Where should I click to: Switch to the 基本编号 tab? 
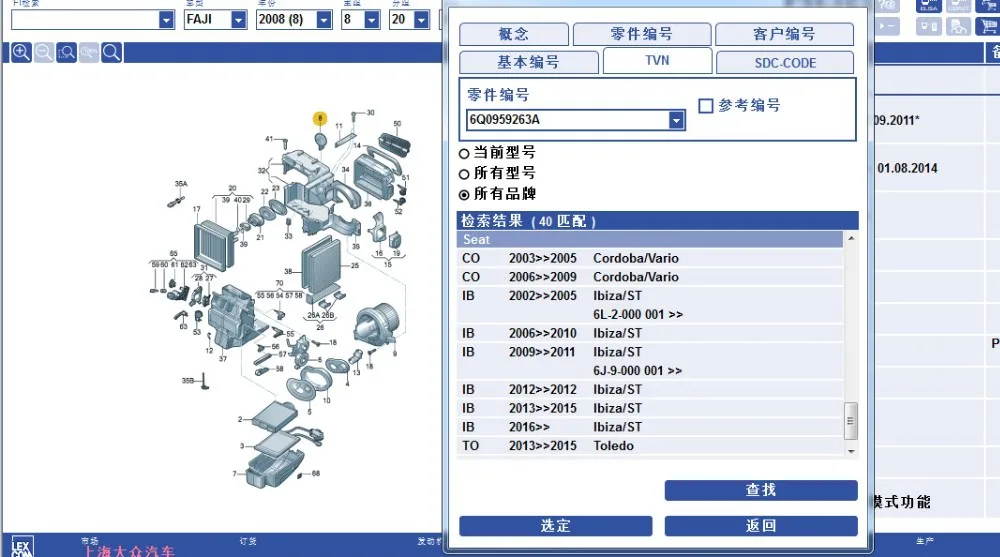[529, 62]
